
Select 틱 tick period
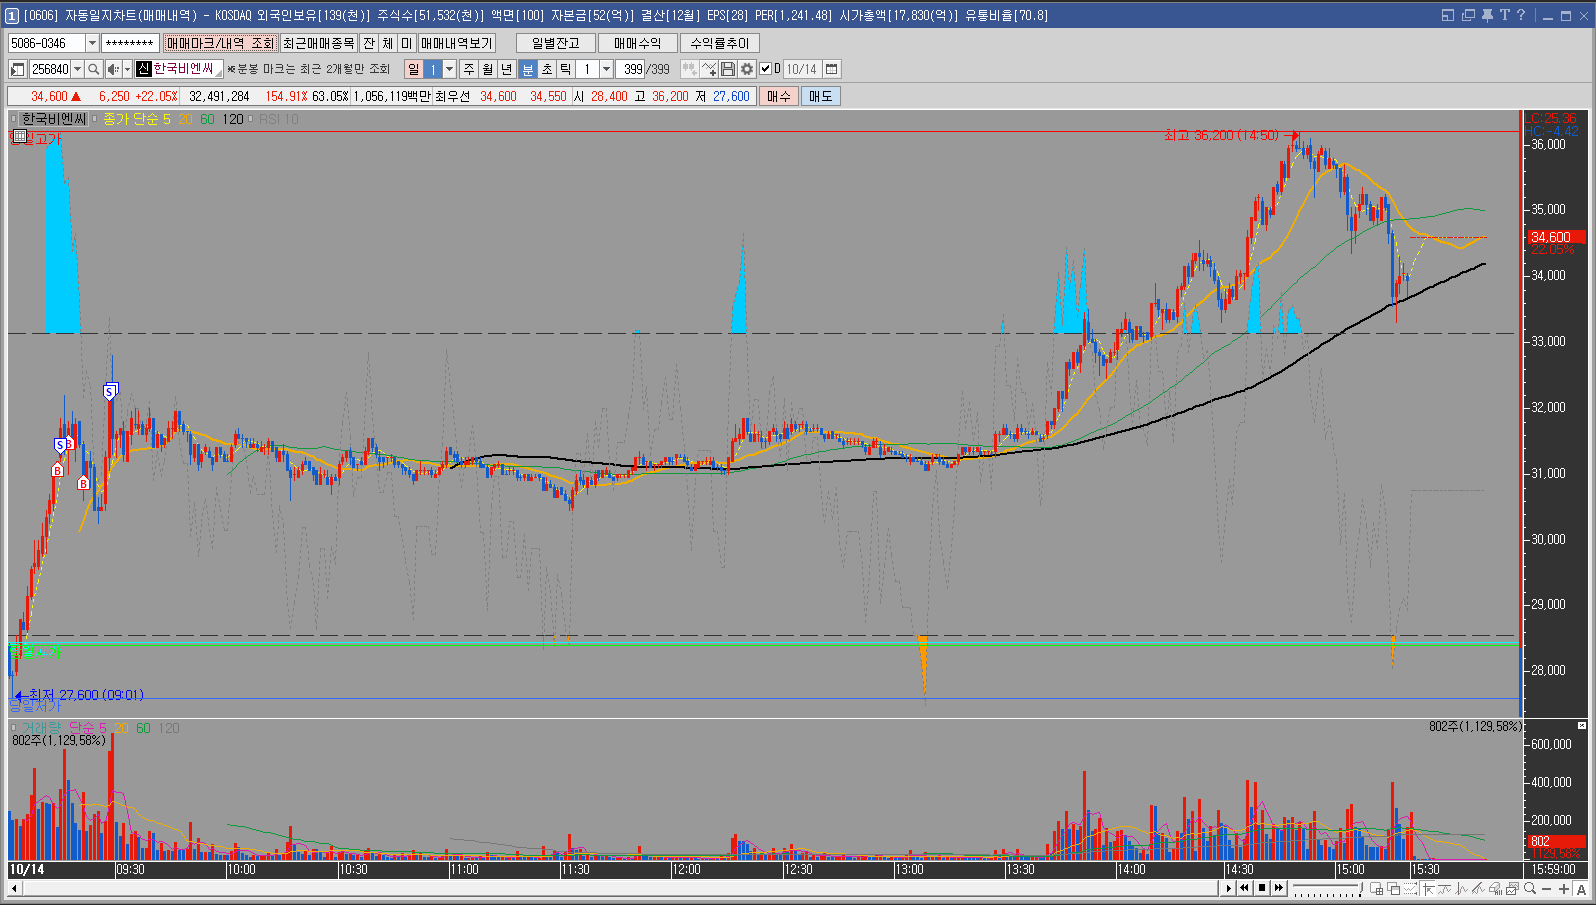[x=566, y=69]
